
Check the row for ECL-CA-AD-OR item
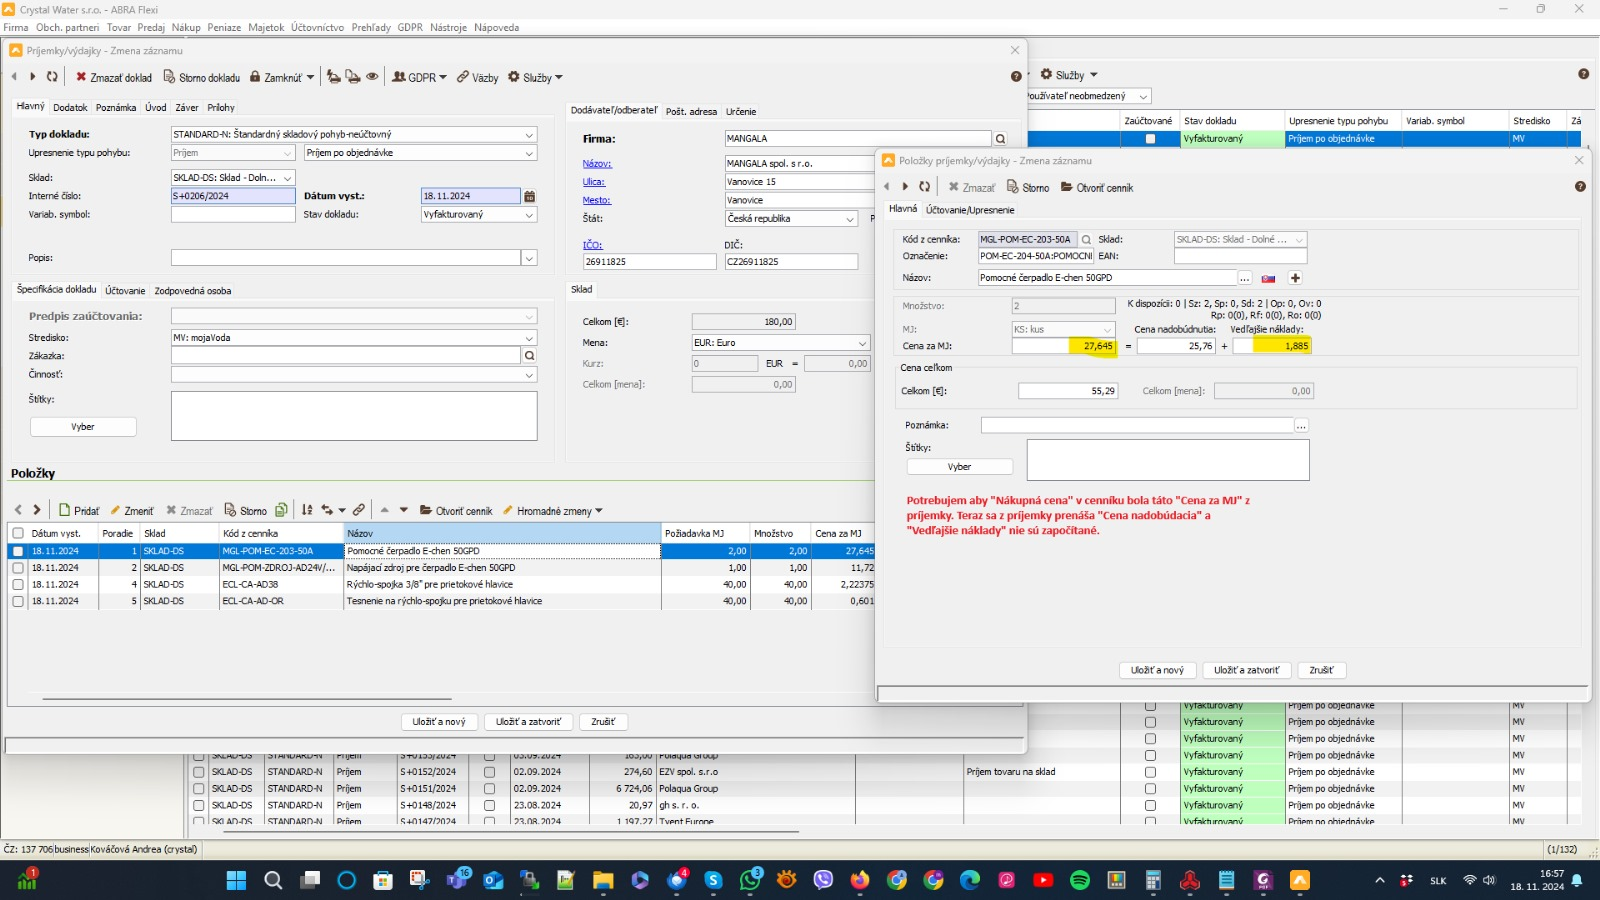18,601
